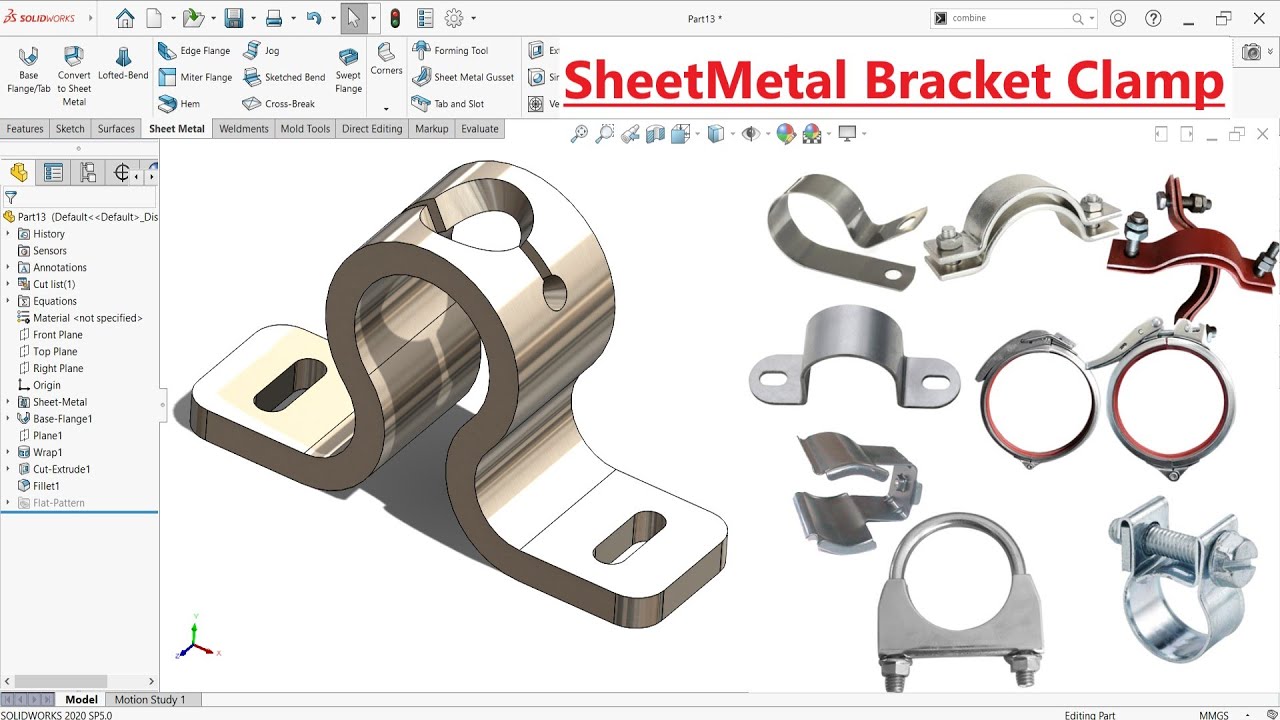Choose the Edge Flange tool
This screenshot has height=720, width=1280.
click(x=194, y=51)
